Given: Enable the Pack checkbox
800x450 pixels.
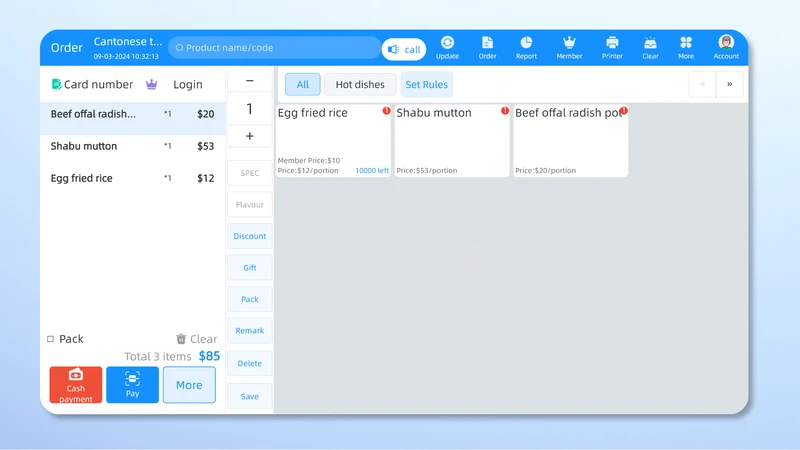Looking at the screenshot, I should point(51,339).
